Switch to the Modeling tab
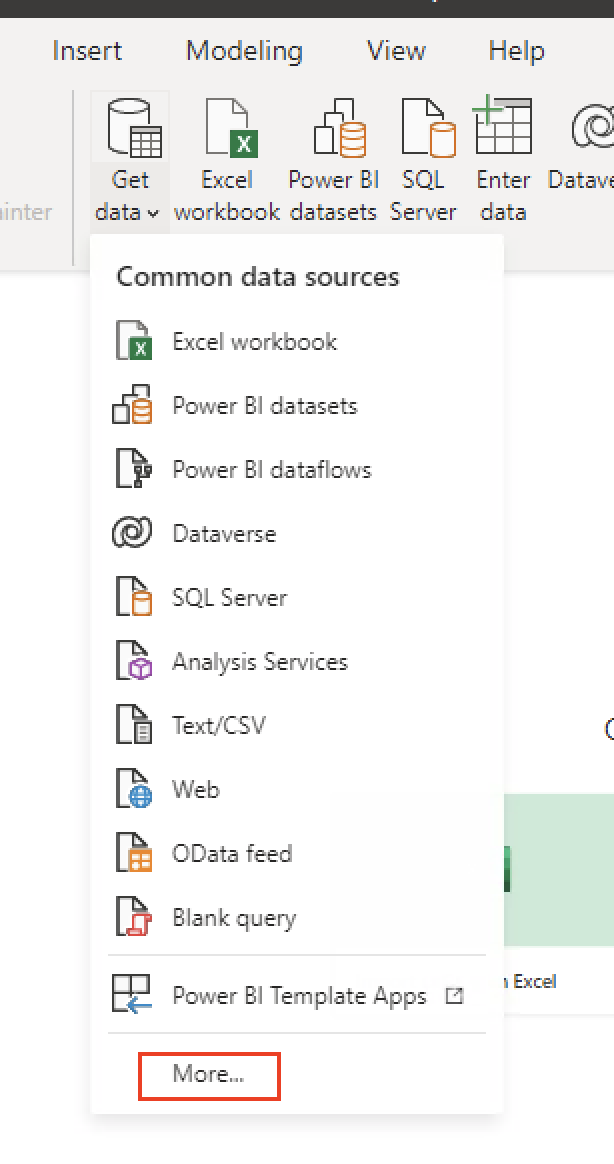The width and height of the screenshot is (614, 1164). click(x=244, y=51)
